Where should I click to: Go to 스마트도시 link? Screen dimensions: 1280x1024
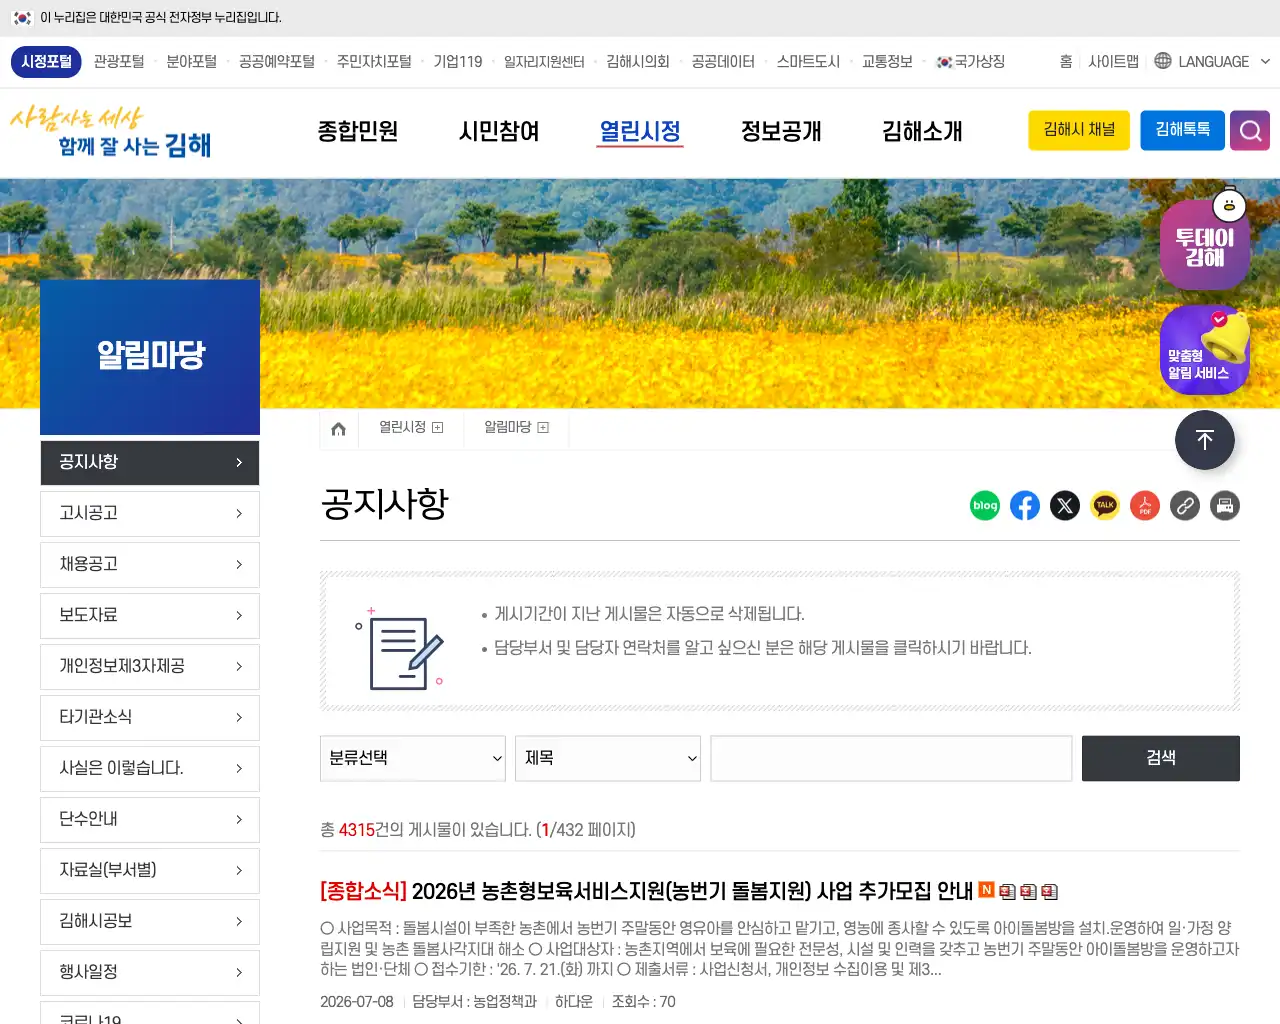pyautogui.click(x=808, y=62)
